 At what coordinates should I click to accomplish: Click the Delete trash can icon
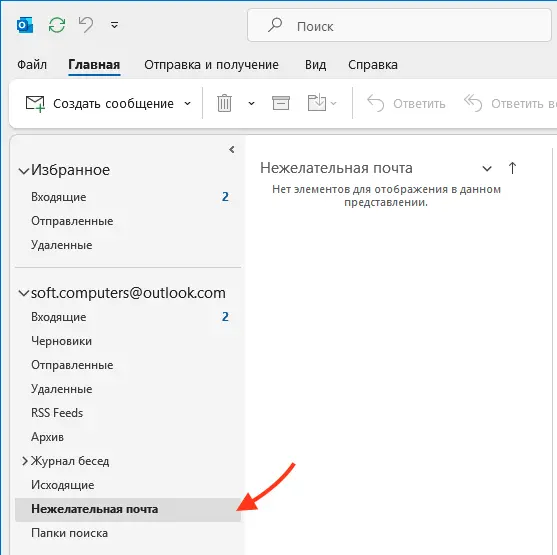click(x=224, y=103)
